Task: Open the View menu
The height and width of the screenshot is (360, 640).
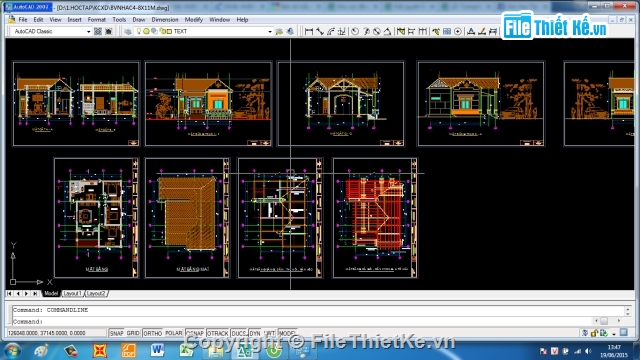Action: 55,20
